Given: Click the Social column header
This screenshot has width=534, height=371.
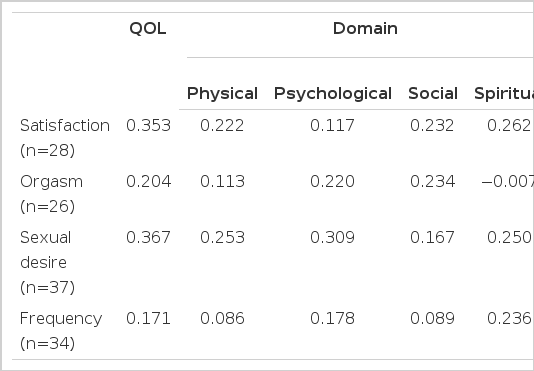Looking at the screenshot, I should point(433,94).
